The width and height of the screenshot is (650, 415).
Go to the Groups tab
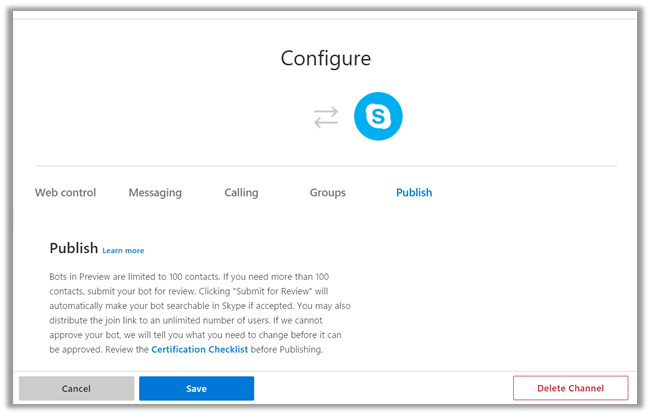pos(327,193)
